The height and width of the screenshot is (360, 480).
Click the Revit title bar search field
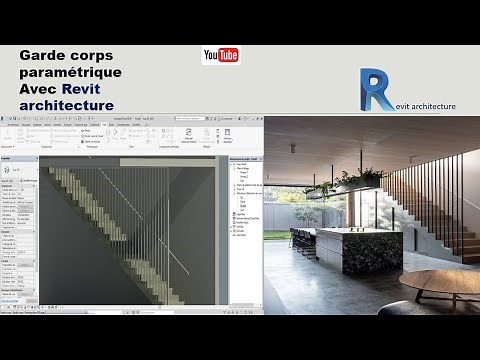[190, 118]
